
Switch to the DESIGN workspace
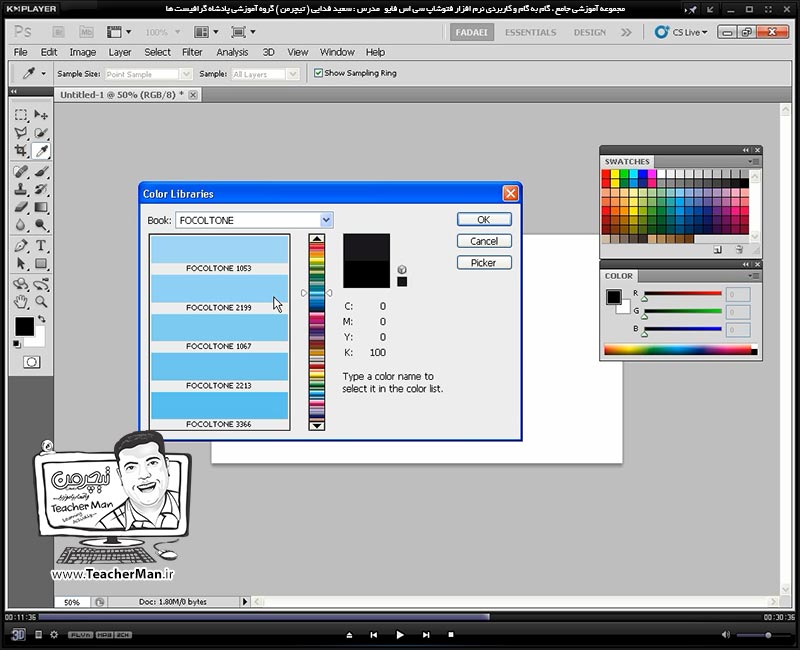click(590, 32)
